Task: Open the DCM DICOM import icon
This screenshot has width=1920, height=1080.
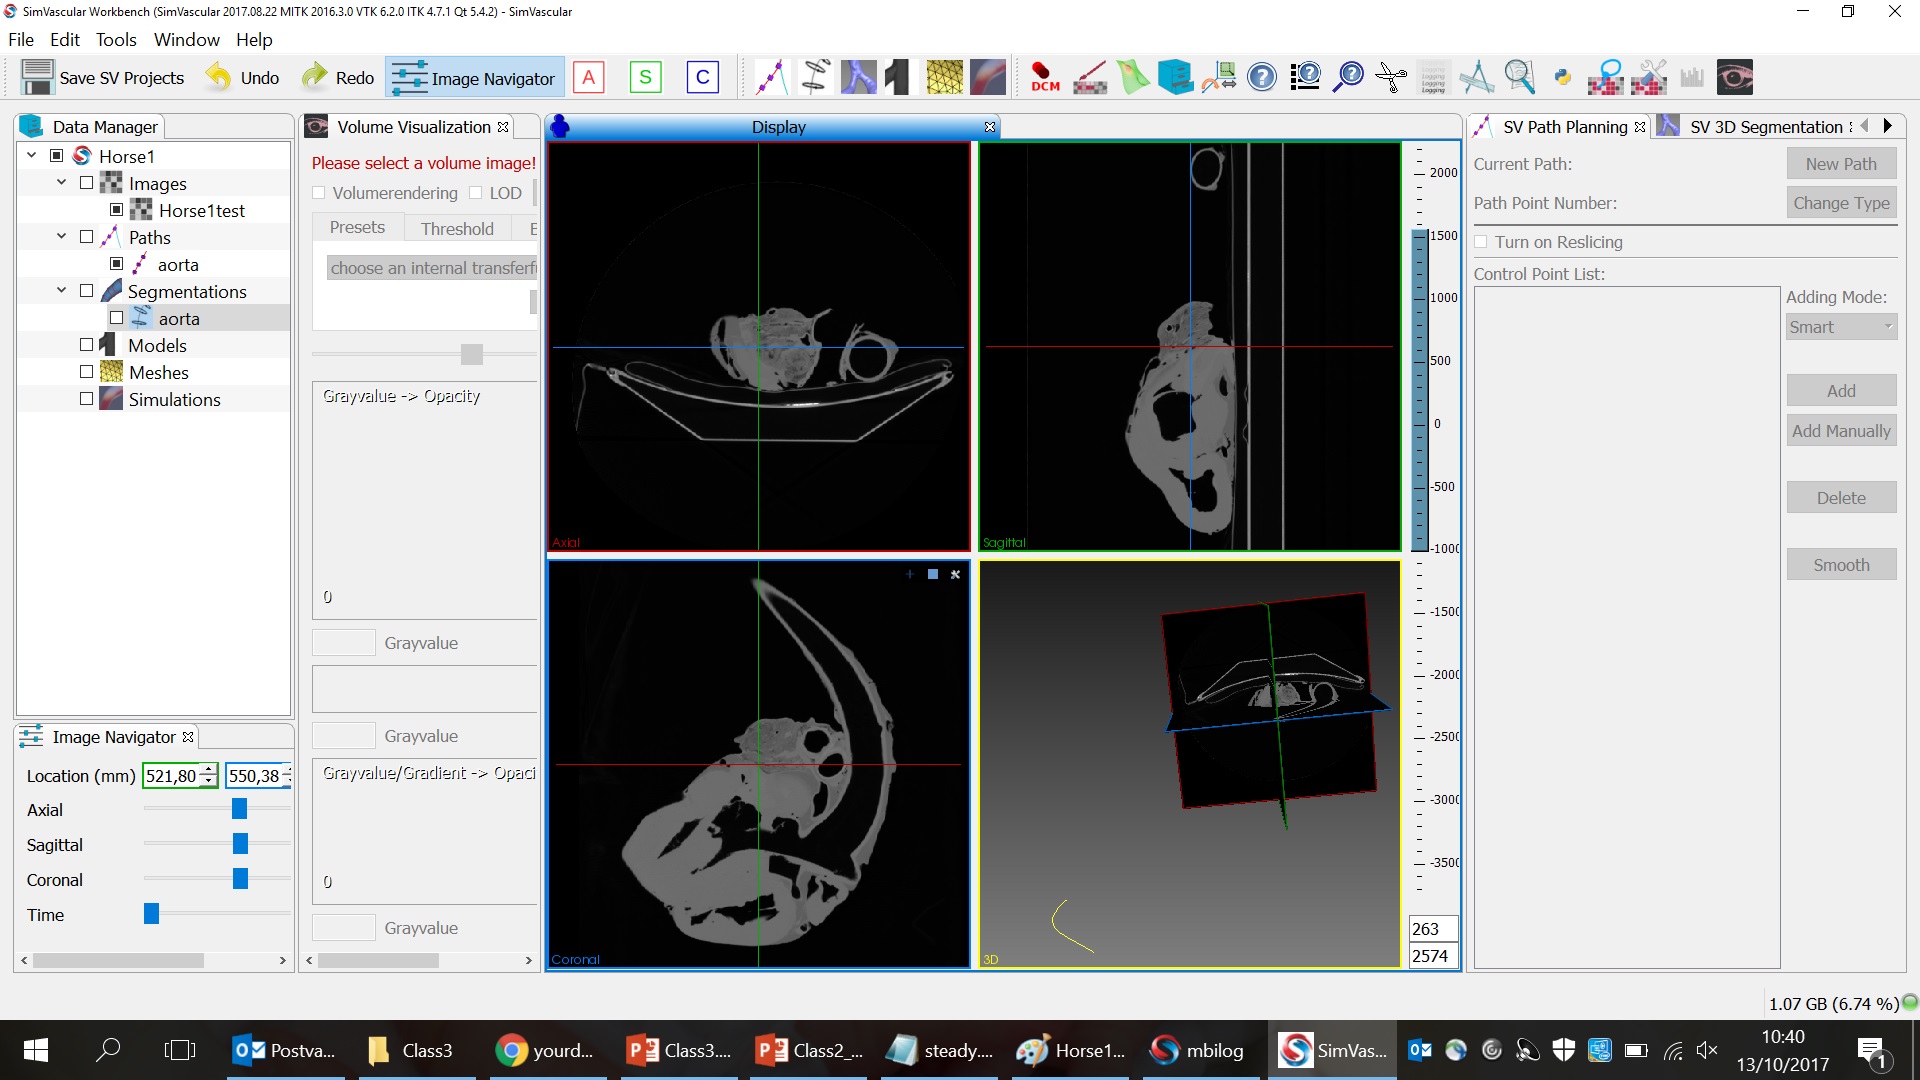Action: click(1045, 77)
